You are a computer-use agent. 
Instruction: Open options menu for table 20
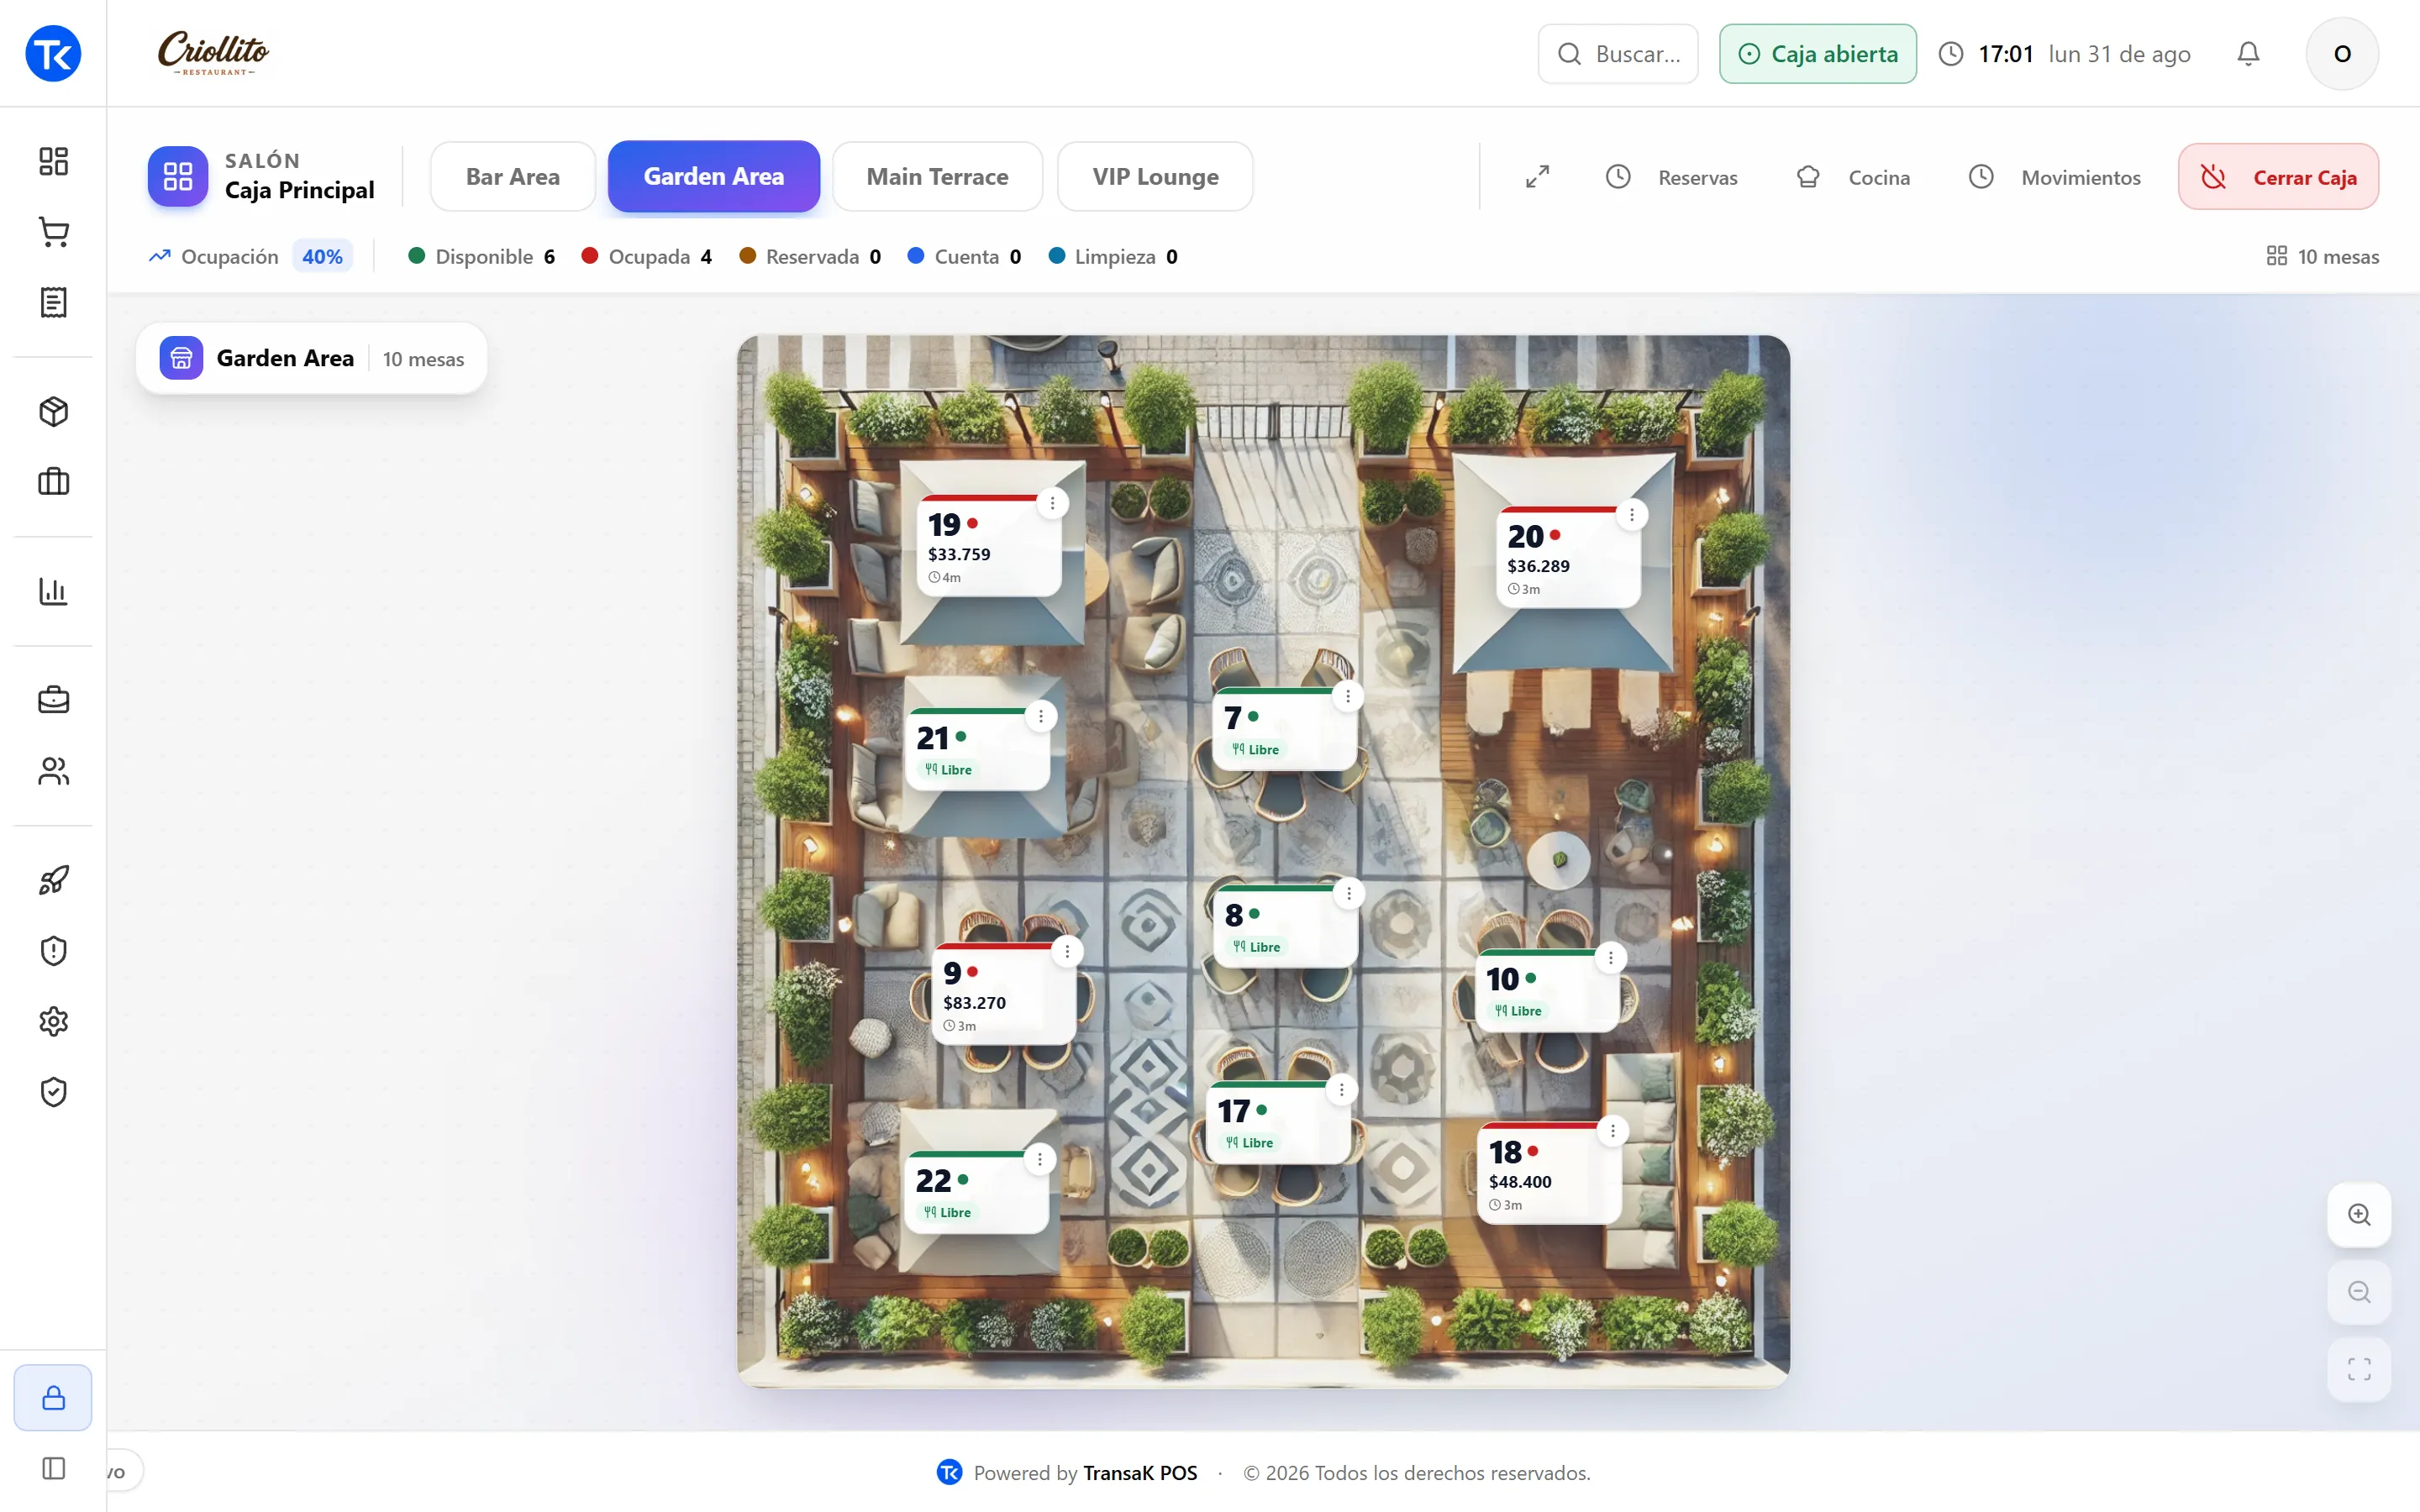[1632, 515]
